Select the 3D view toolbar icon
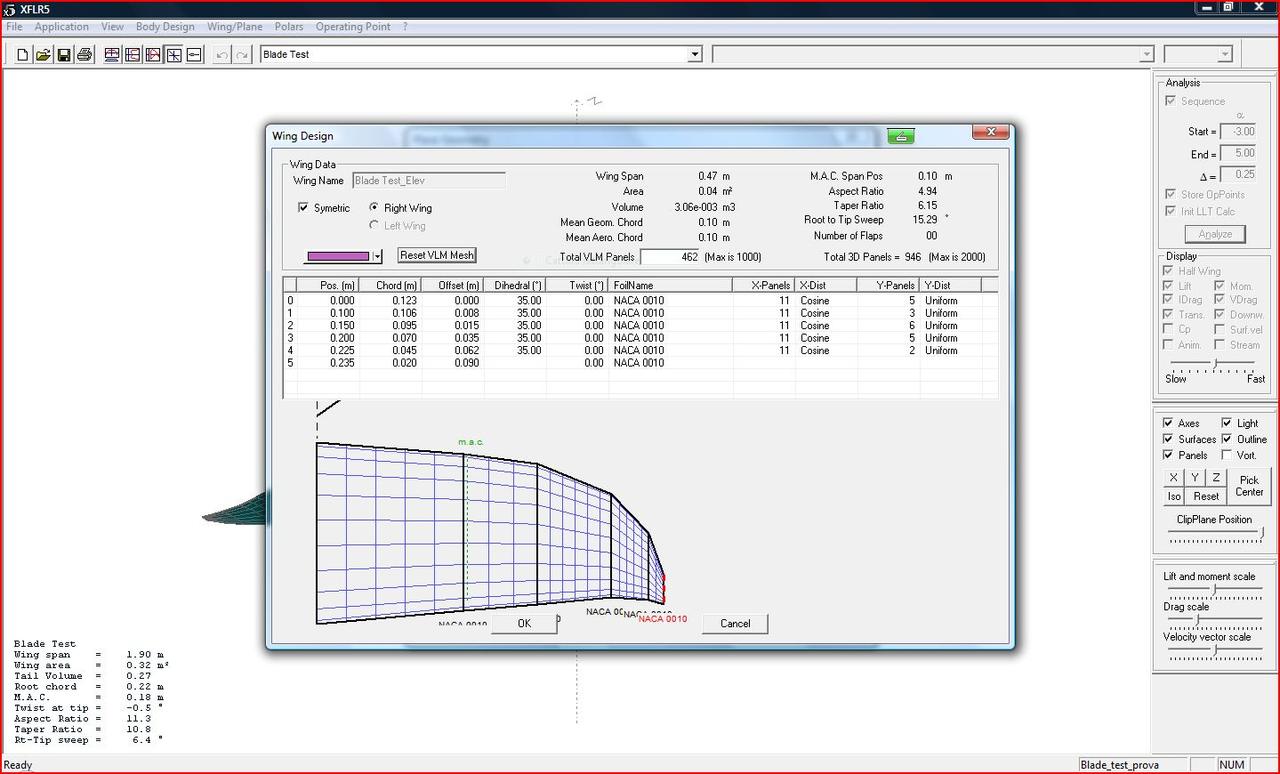The width and height of the screenshot is (1280, 774). pyautogui.click(x=174, y=55)
